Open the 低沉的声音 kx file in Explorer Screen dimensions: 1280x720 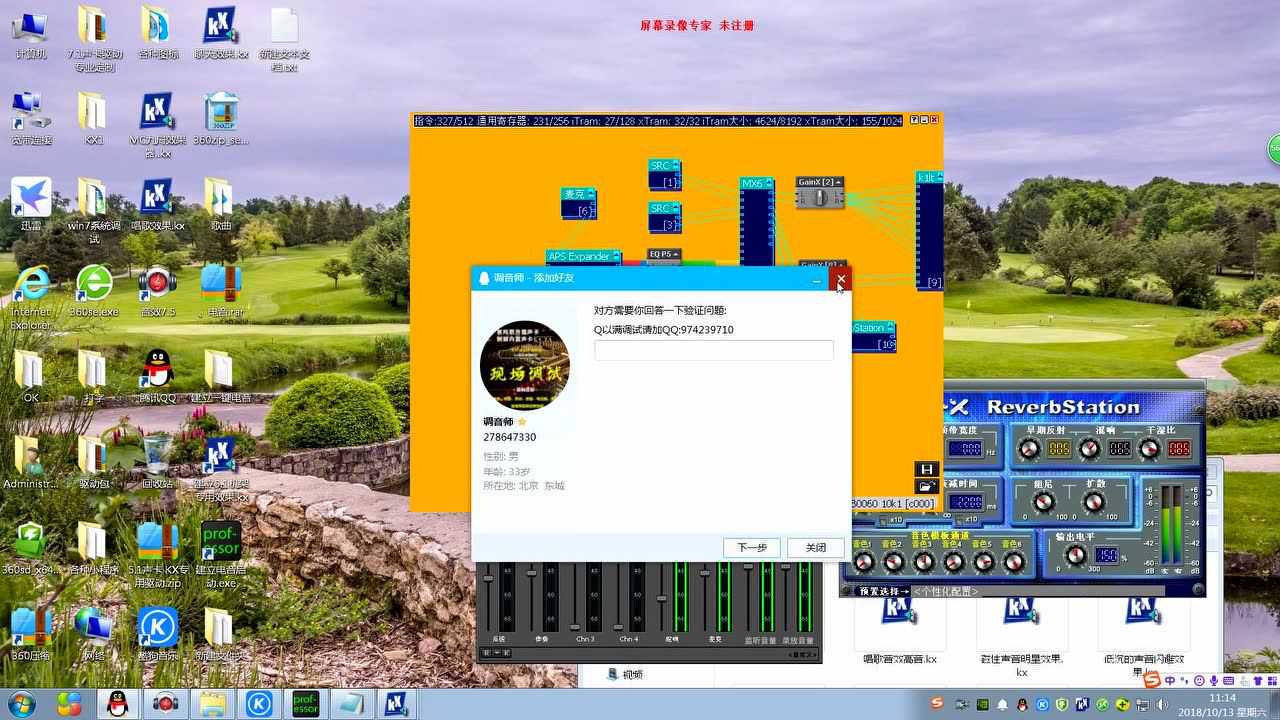1144,637
